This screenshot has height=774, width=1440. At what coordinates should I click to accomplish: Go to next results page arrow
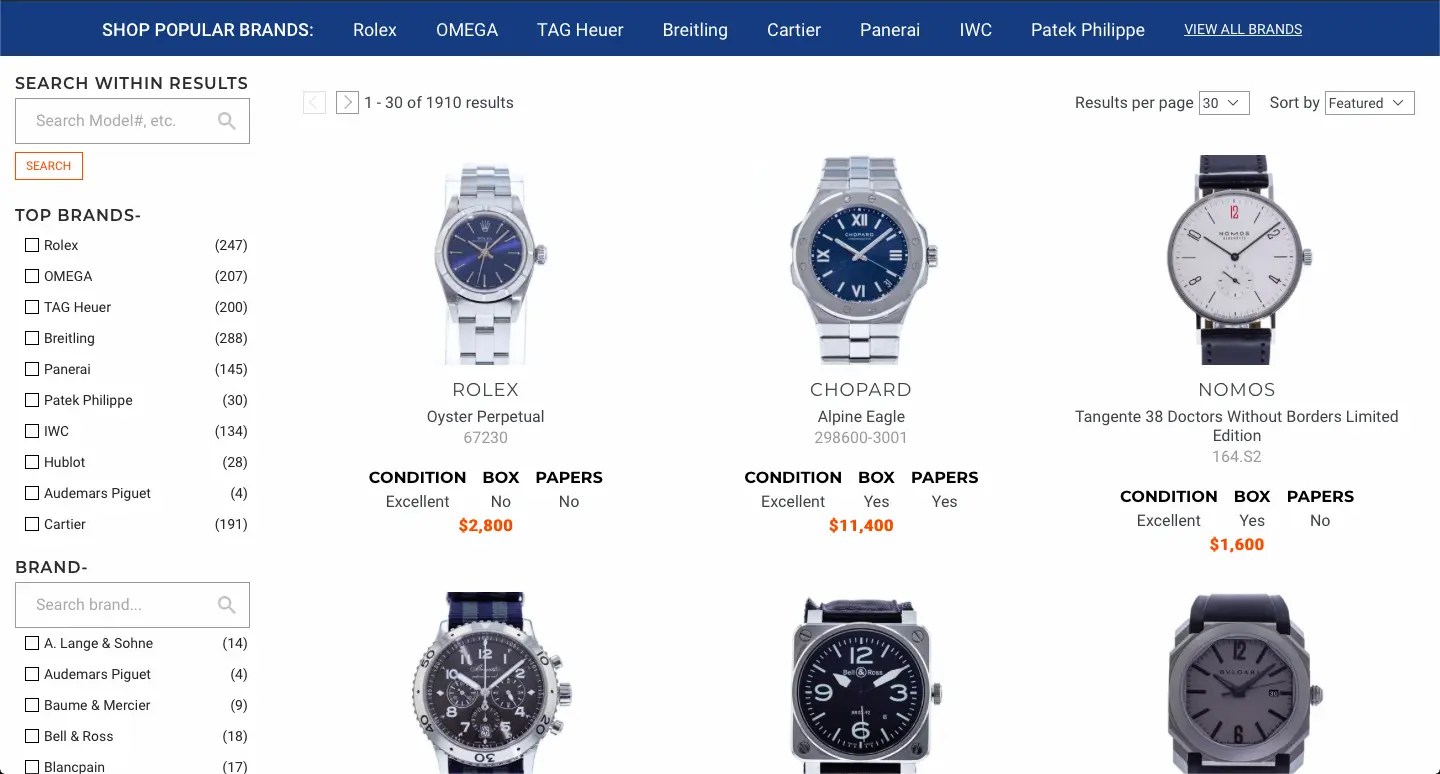(347, 102)
